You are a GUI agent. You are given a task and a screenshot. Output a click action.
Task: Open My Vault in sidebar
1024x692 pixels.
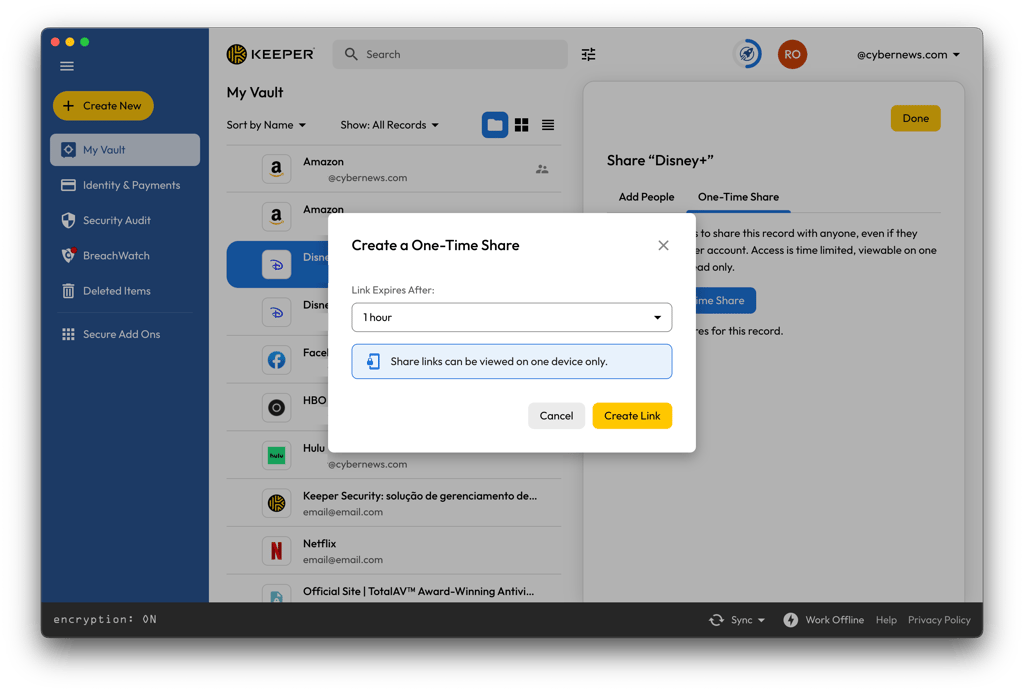[125, 149]
